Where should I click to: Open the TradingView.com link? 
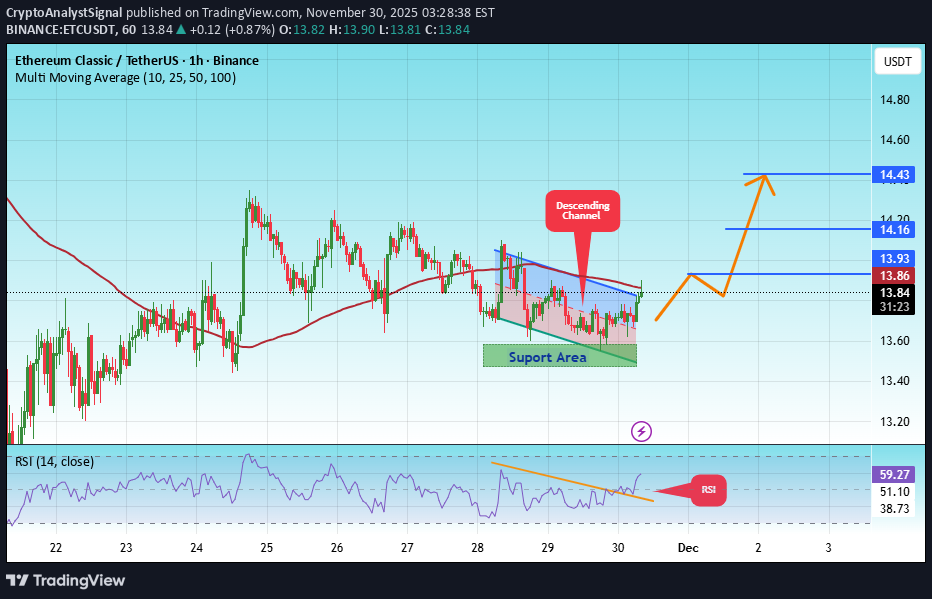pyautogui.click(x=250, y=13)
